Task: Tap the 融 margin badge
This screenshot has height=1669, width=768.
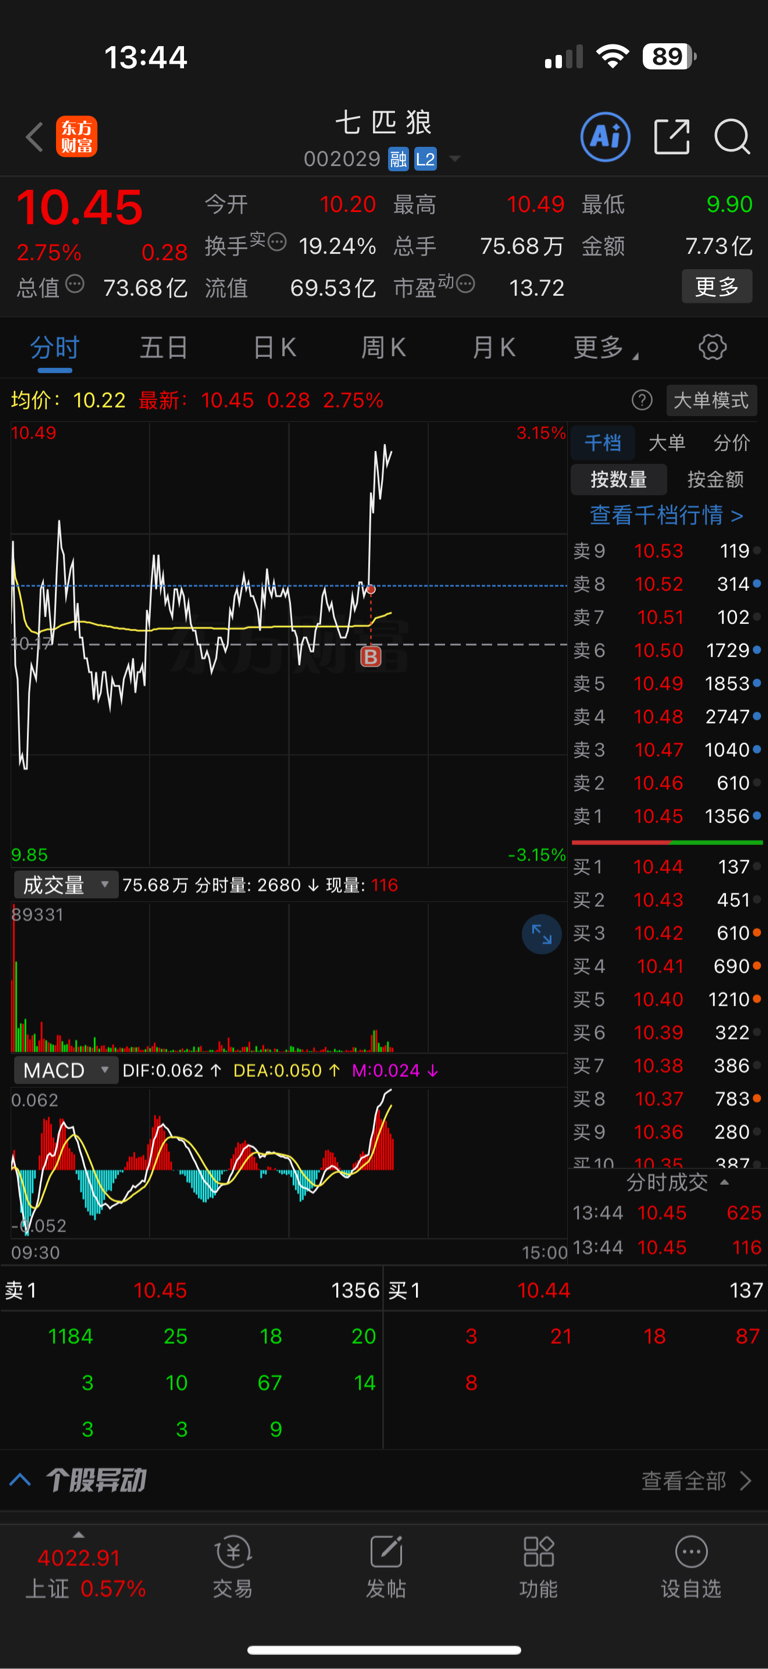Action: coord(398,159)
